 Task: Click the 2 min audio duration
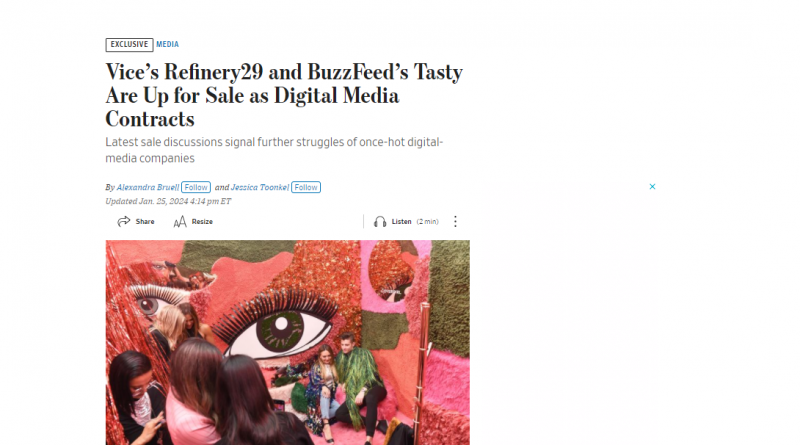(428, 221)
